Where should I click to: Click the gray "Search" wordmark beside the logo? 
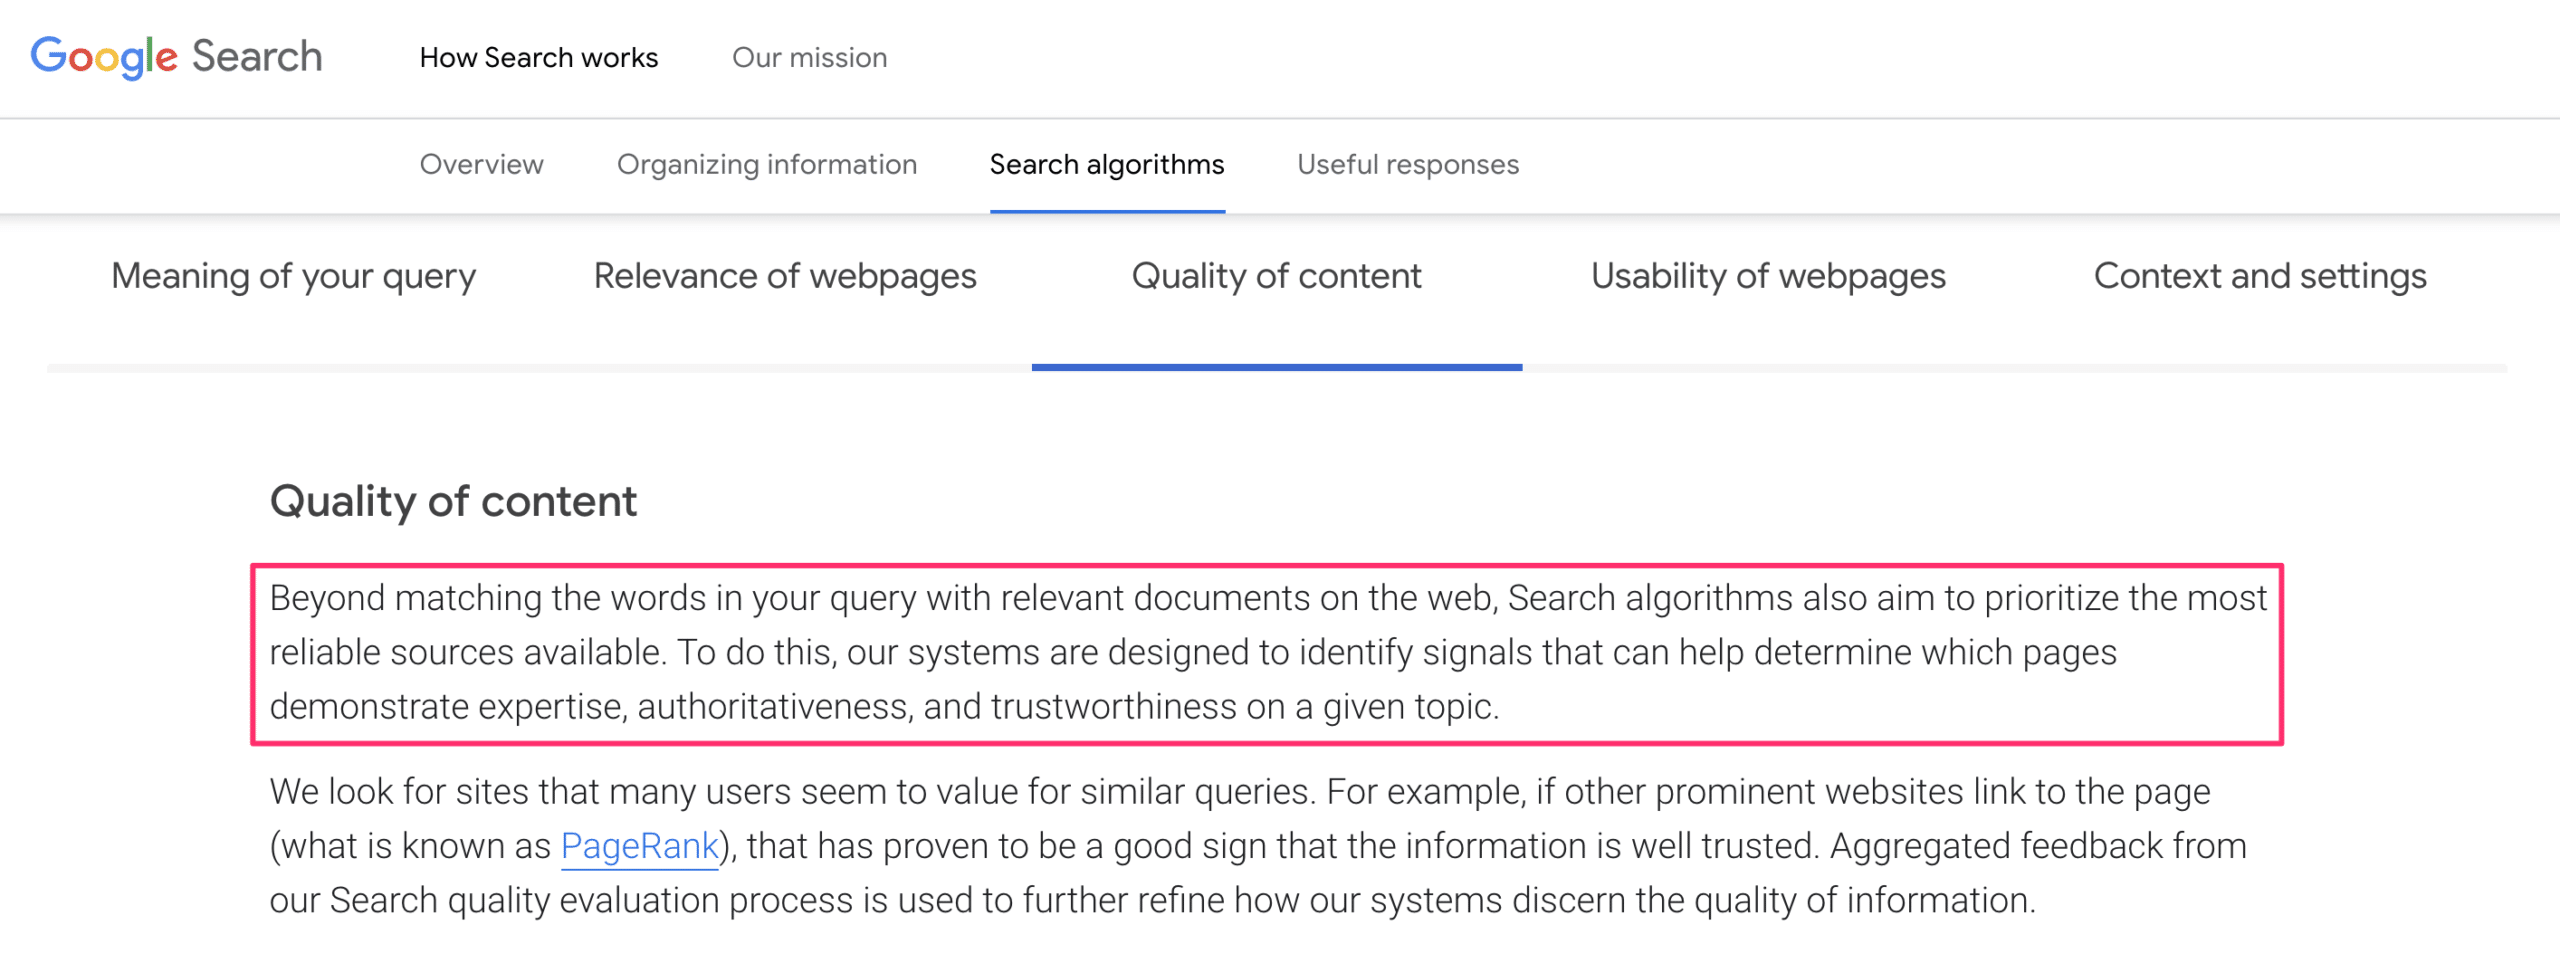[x=257, y=56]
